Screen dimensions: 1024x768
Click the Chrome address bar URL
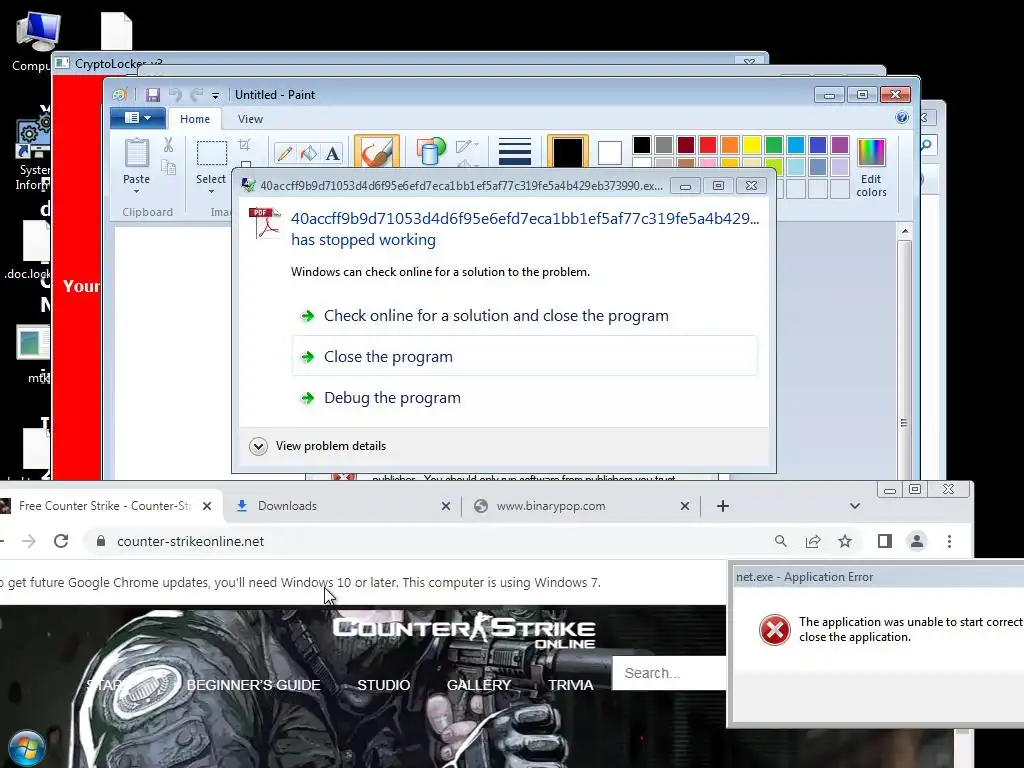(191, 541)
